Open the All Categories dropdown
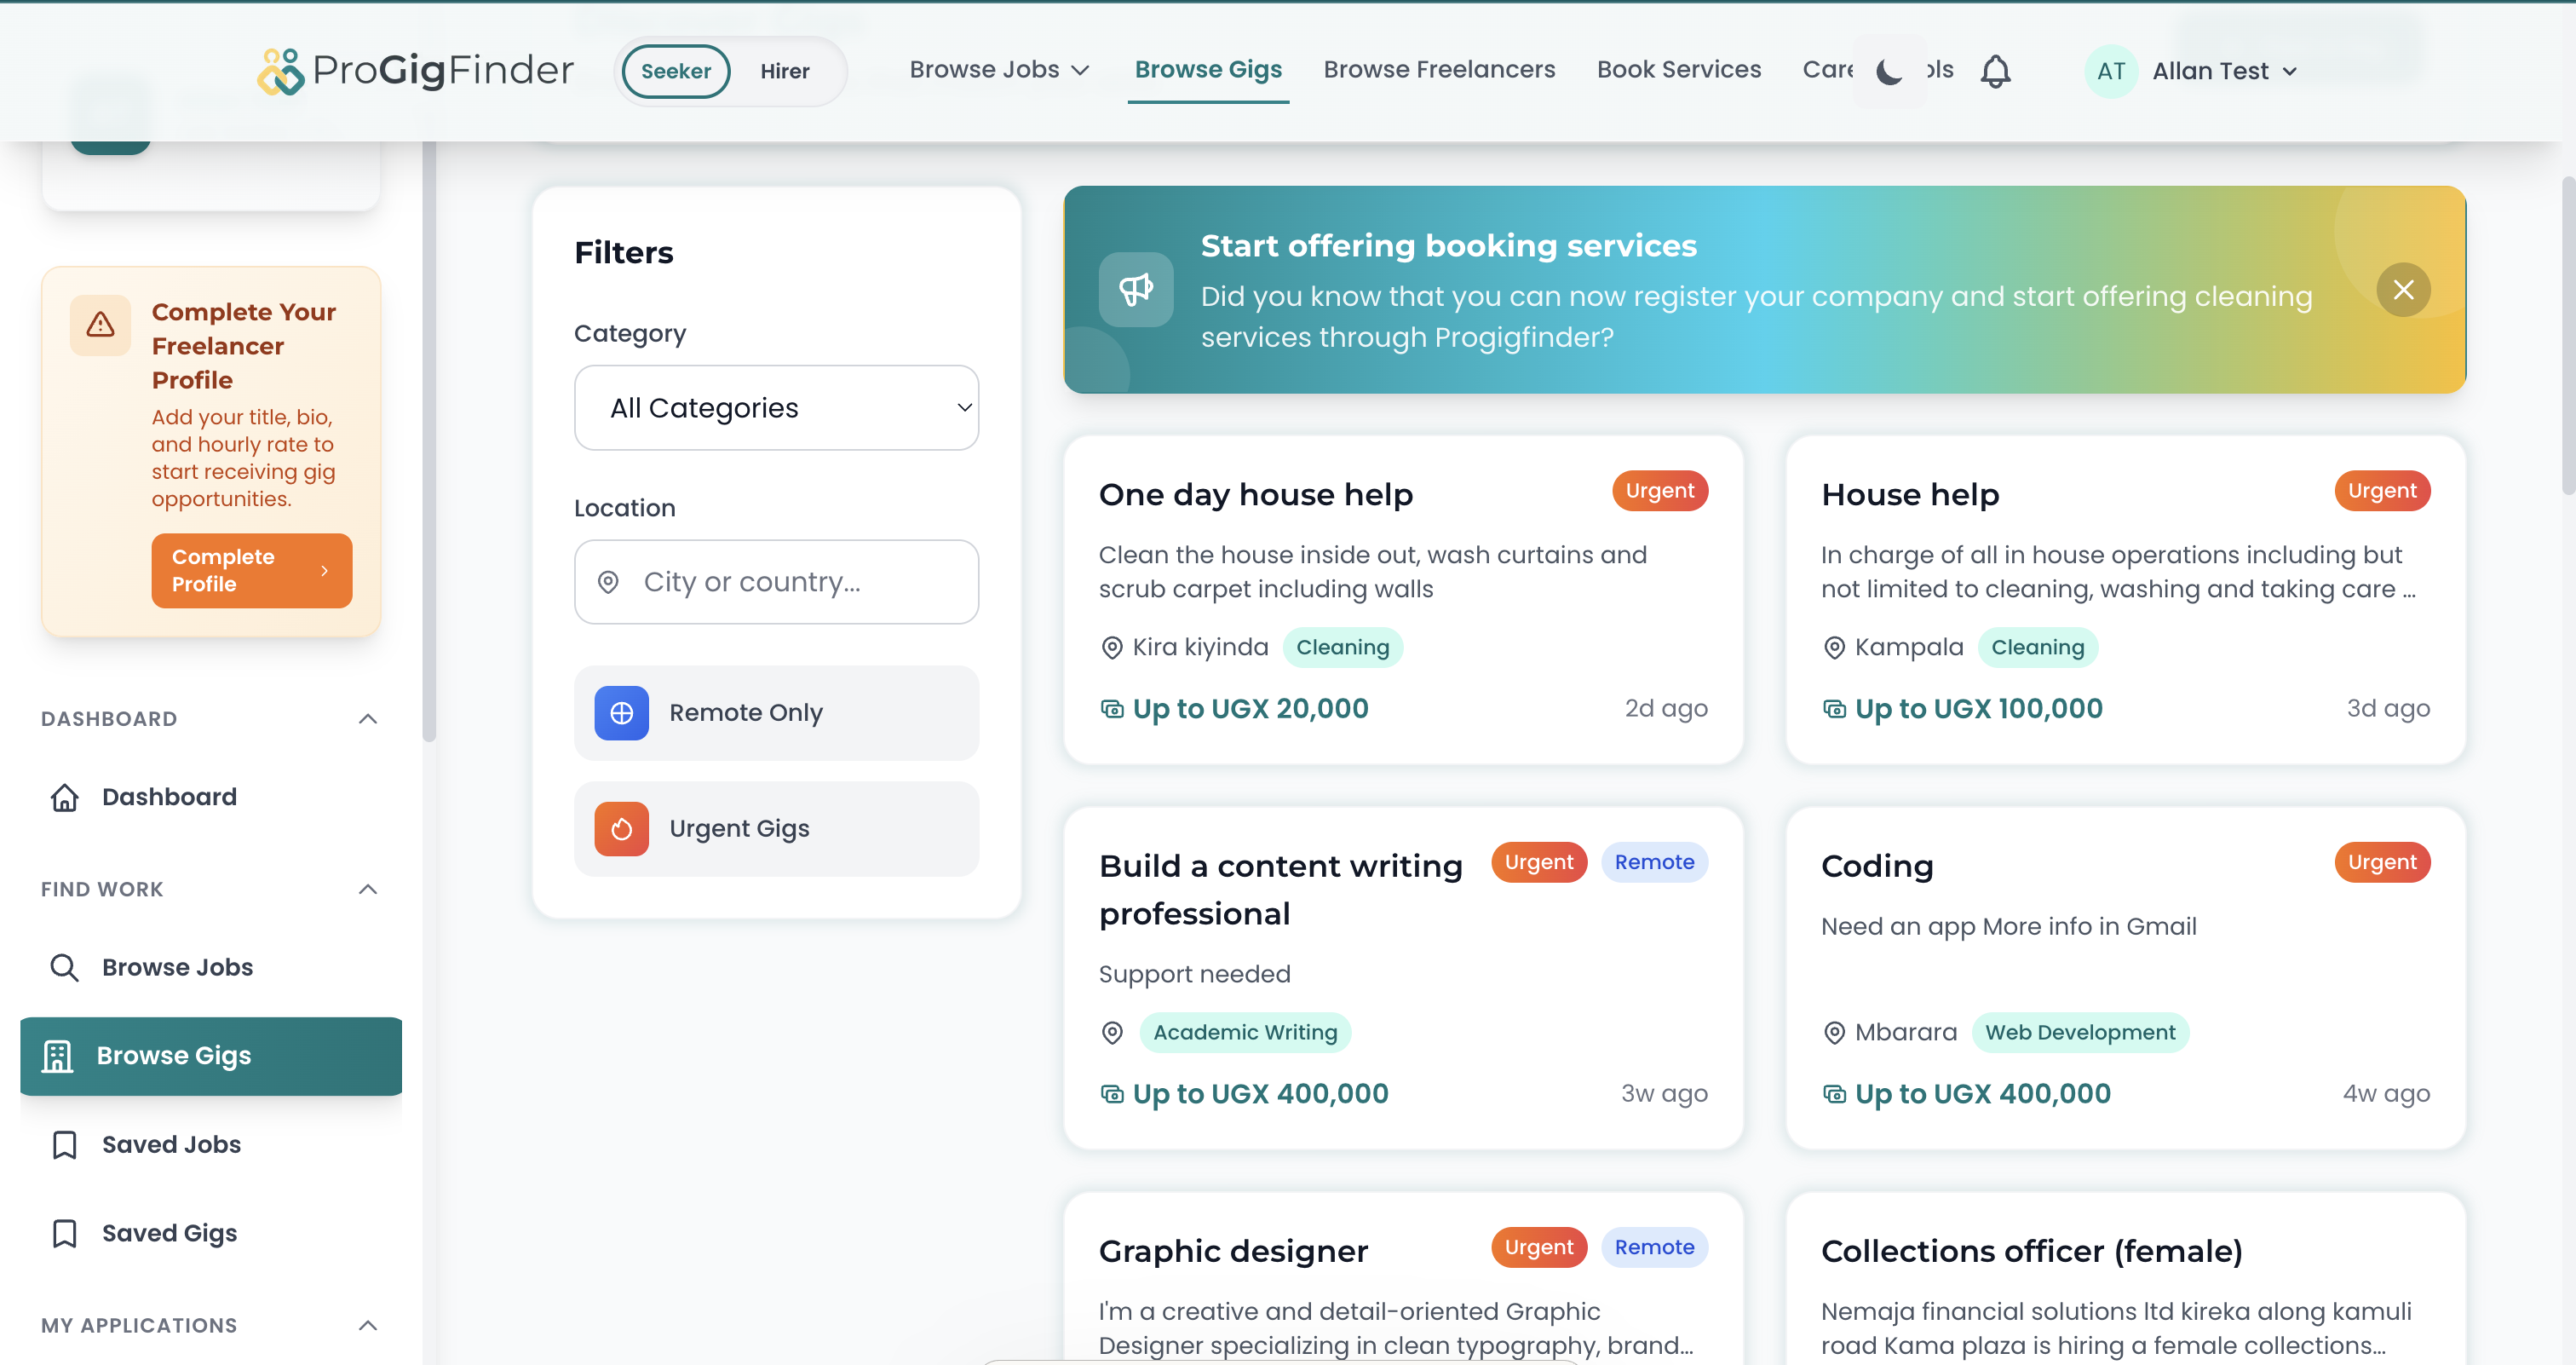 click(776, 408)
